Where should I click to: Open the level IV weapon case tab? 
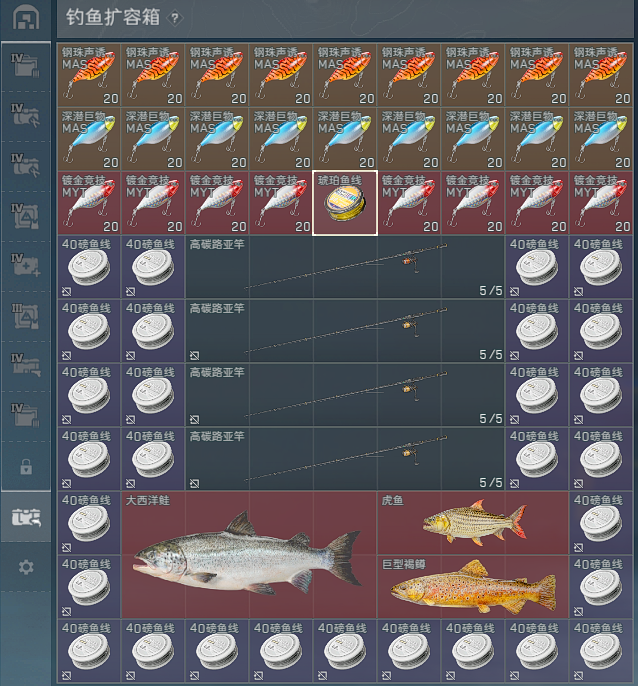tap(25, 366)
